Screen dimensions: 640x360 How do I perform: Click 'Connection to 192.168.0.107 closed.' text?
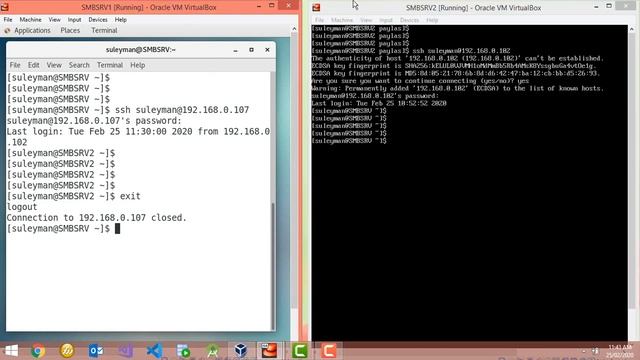(x=96, y=218)
